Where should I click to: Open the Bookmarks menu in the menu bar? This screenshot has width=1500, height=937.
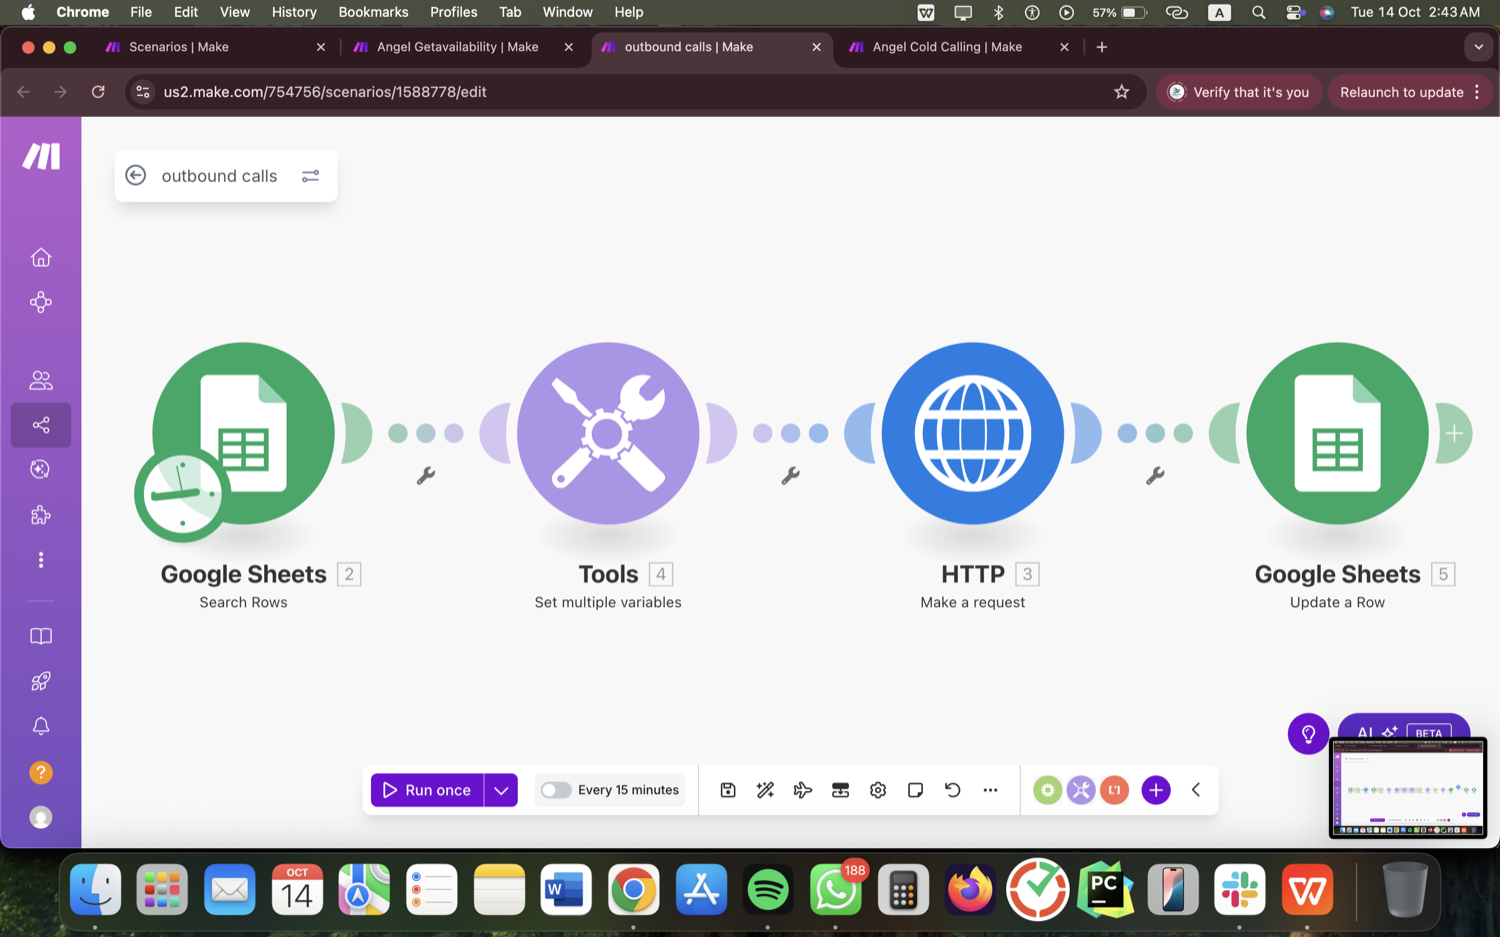(373, 12)
